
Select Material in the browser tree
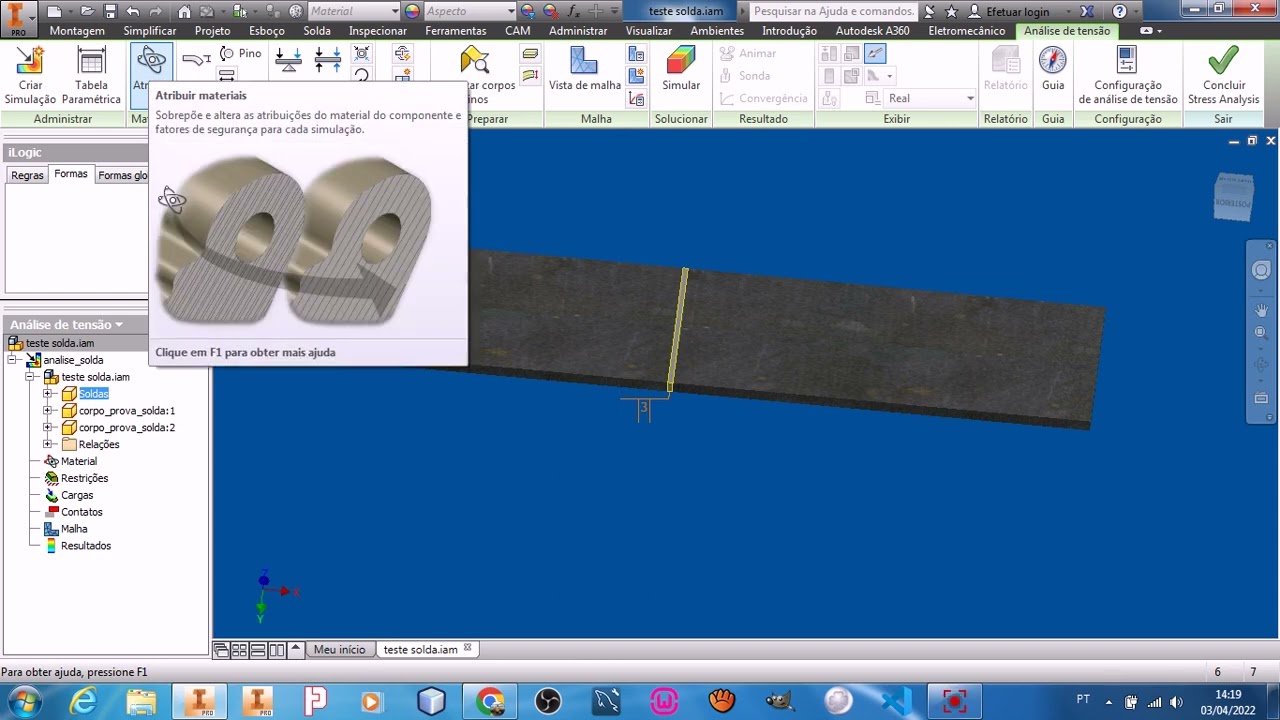click(79, 461)
